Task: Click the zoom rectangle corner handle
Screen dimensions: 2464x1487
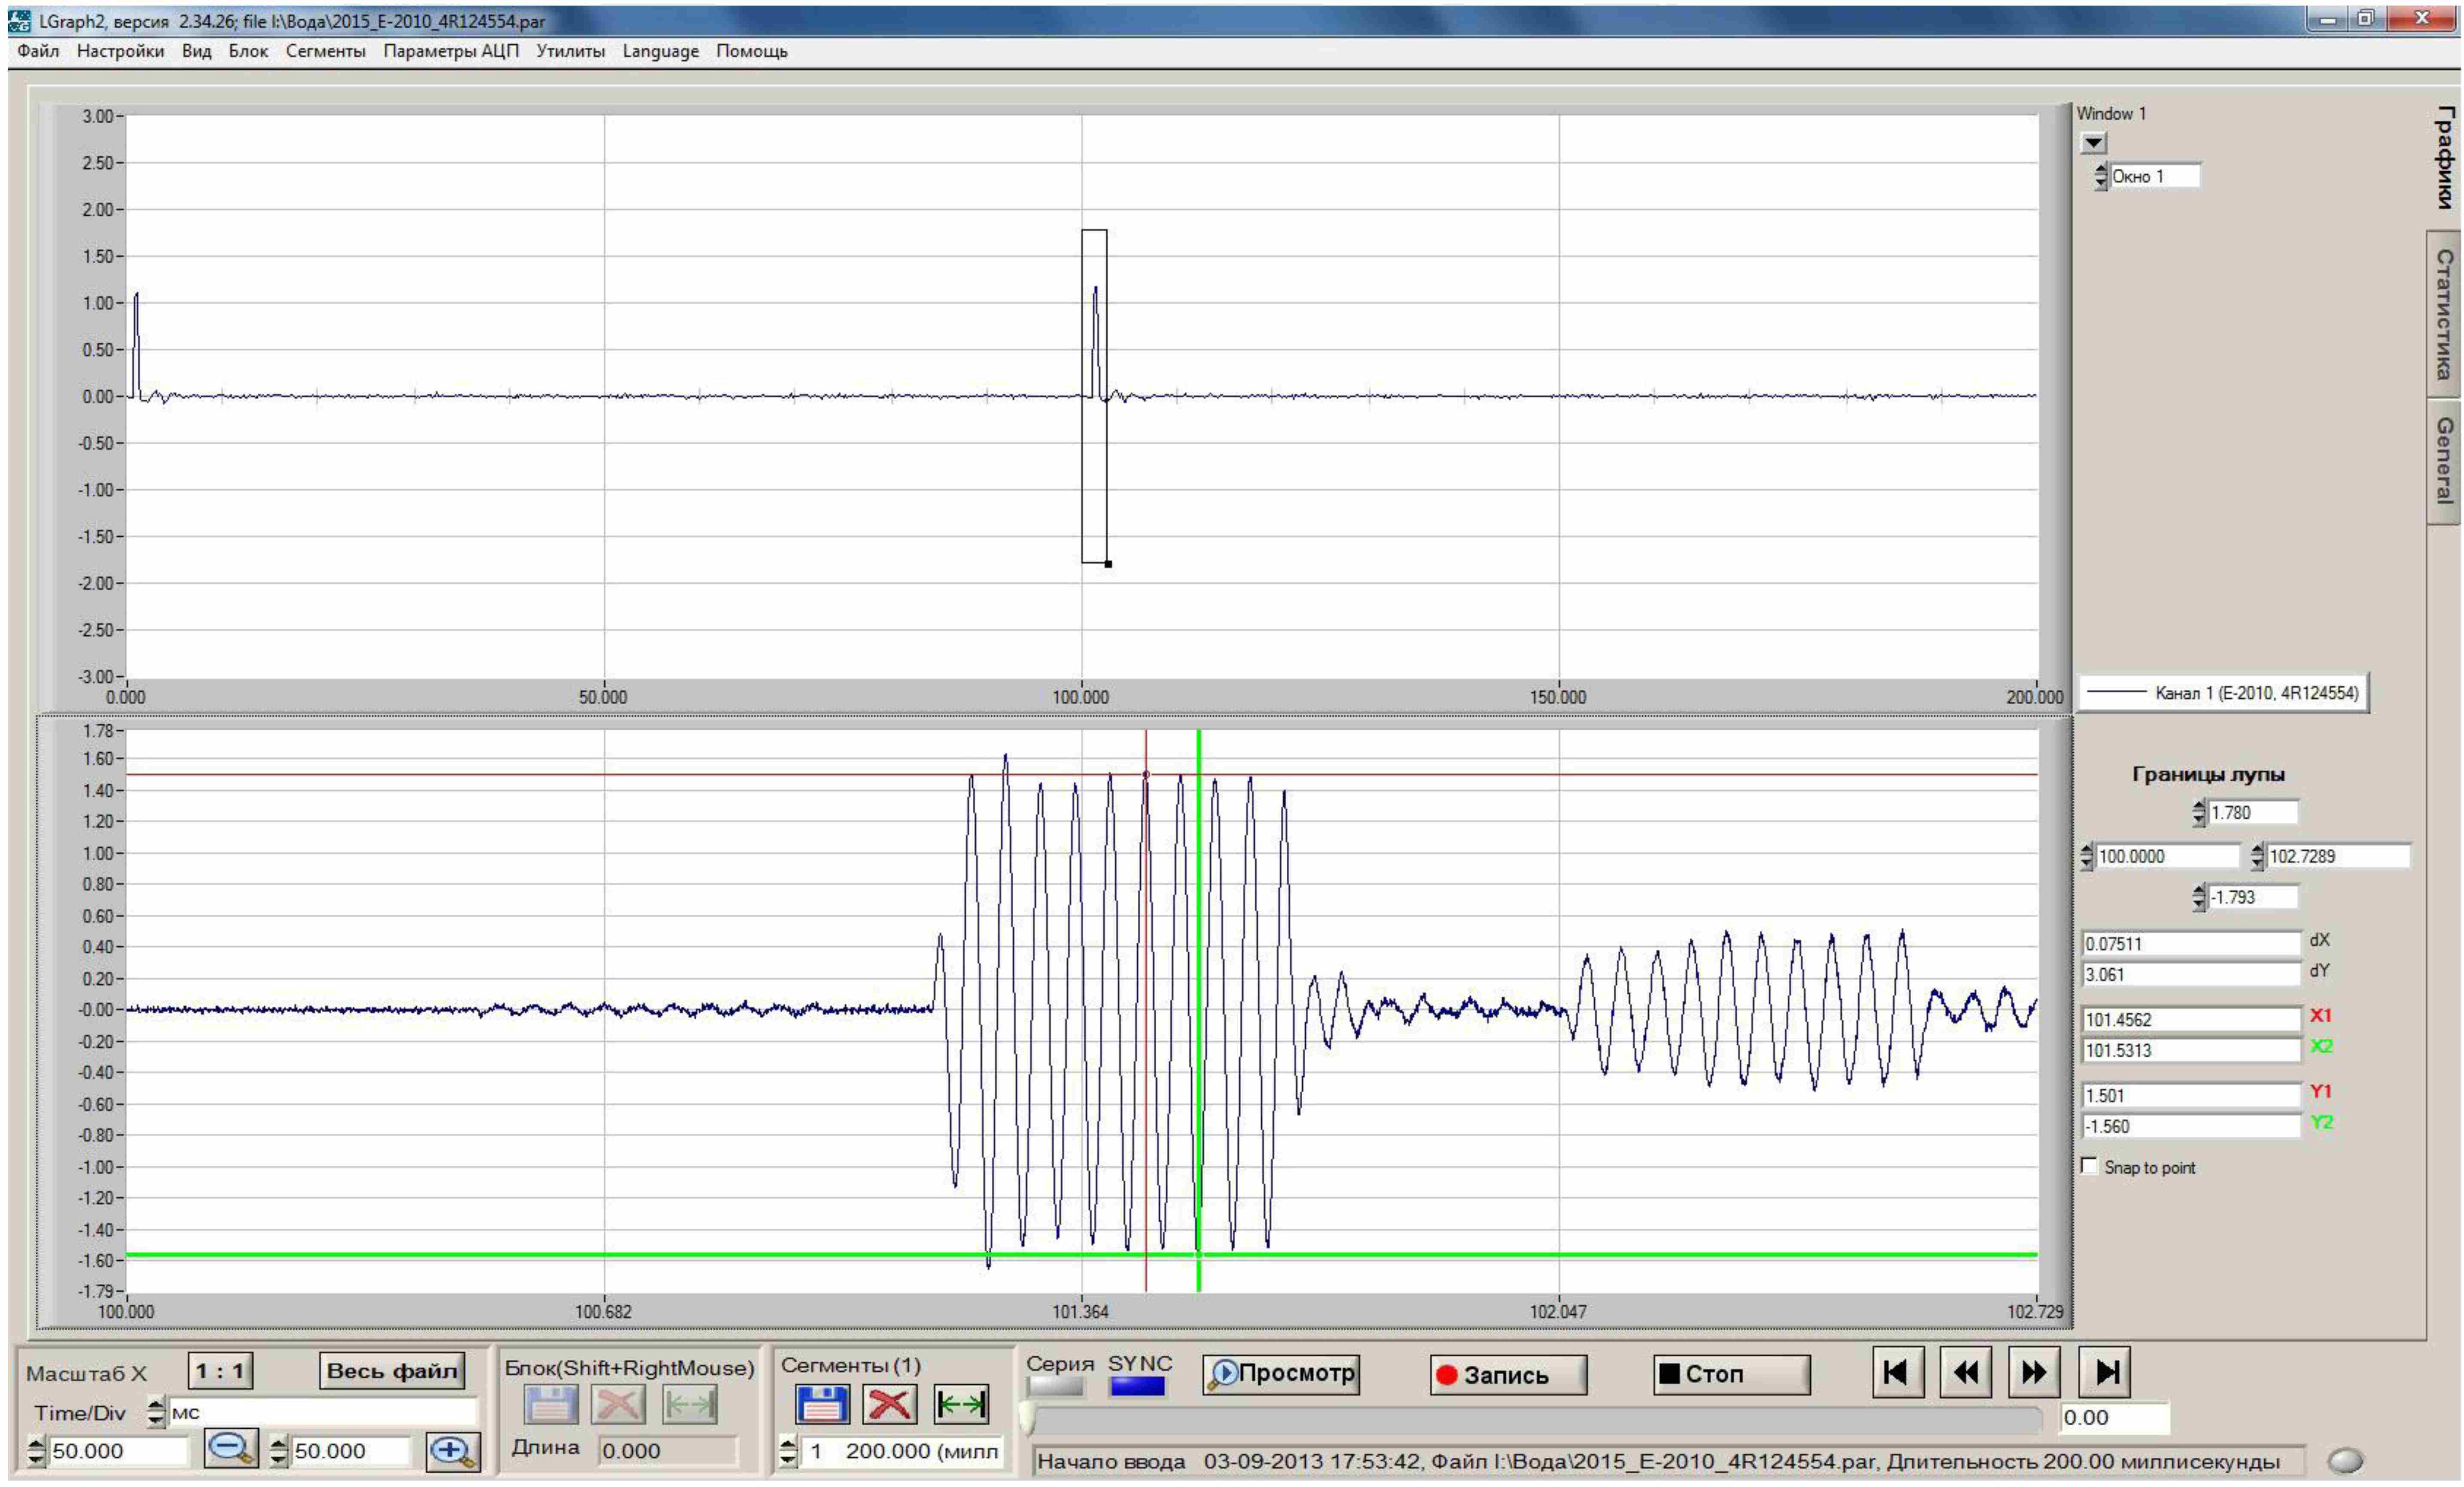Action: (1108, 564)
